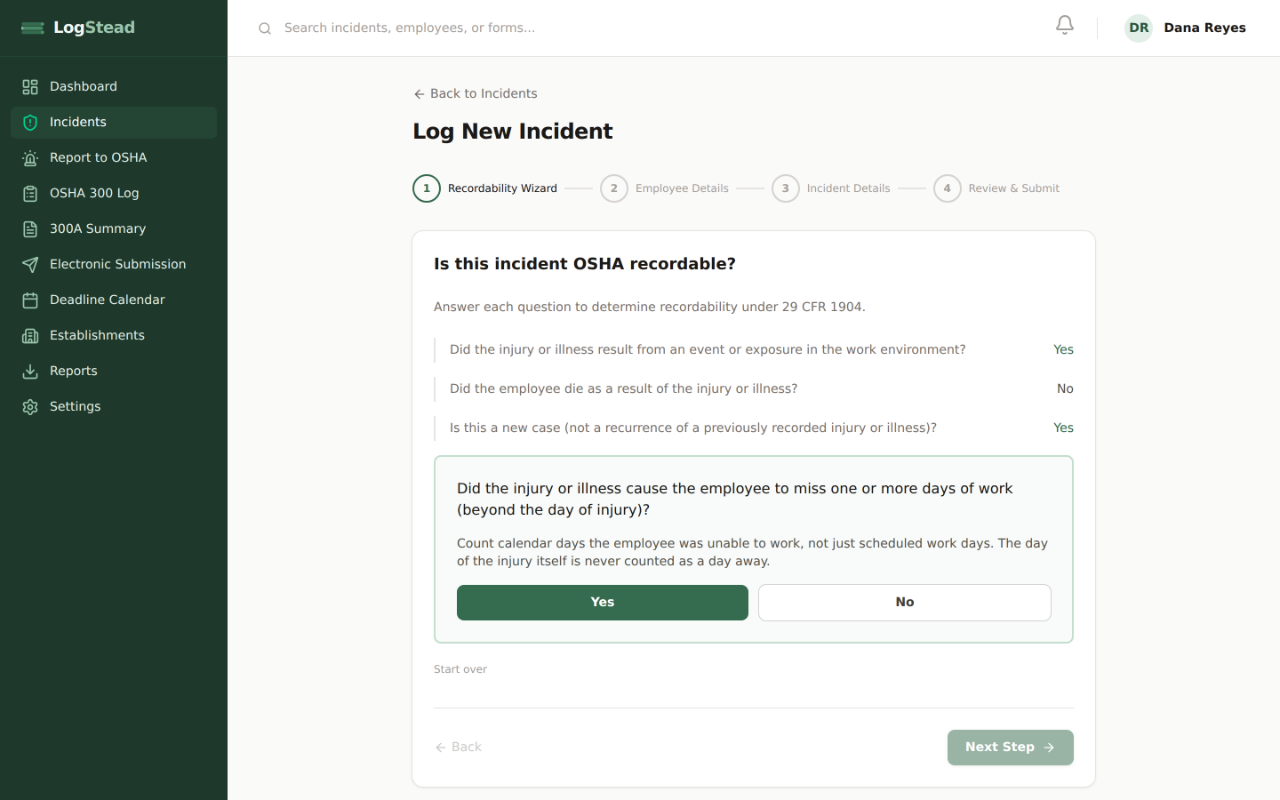This screenshot has width=1280, height=800.
Task: Answer Yes to missed work days
Action: [602, 602]
